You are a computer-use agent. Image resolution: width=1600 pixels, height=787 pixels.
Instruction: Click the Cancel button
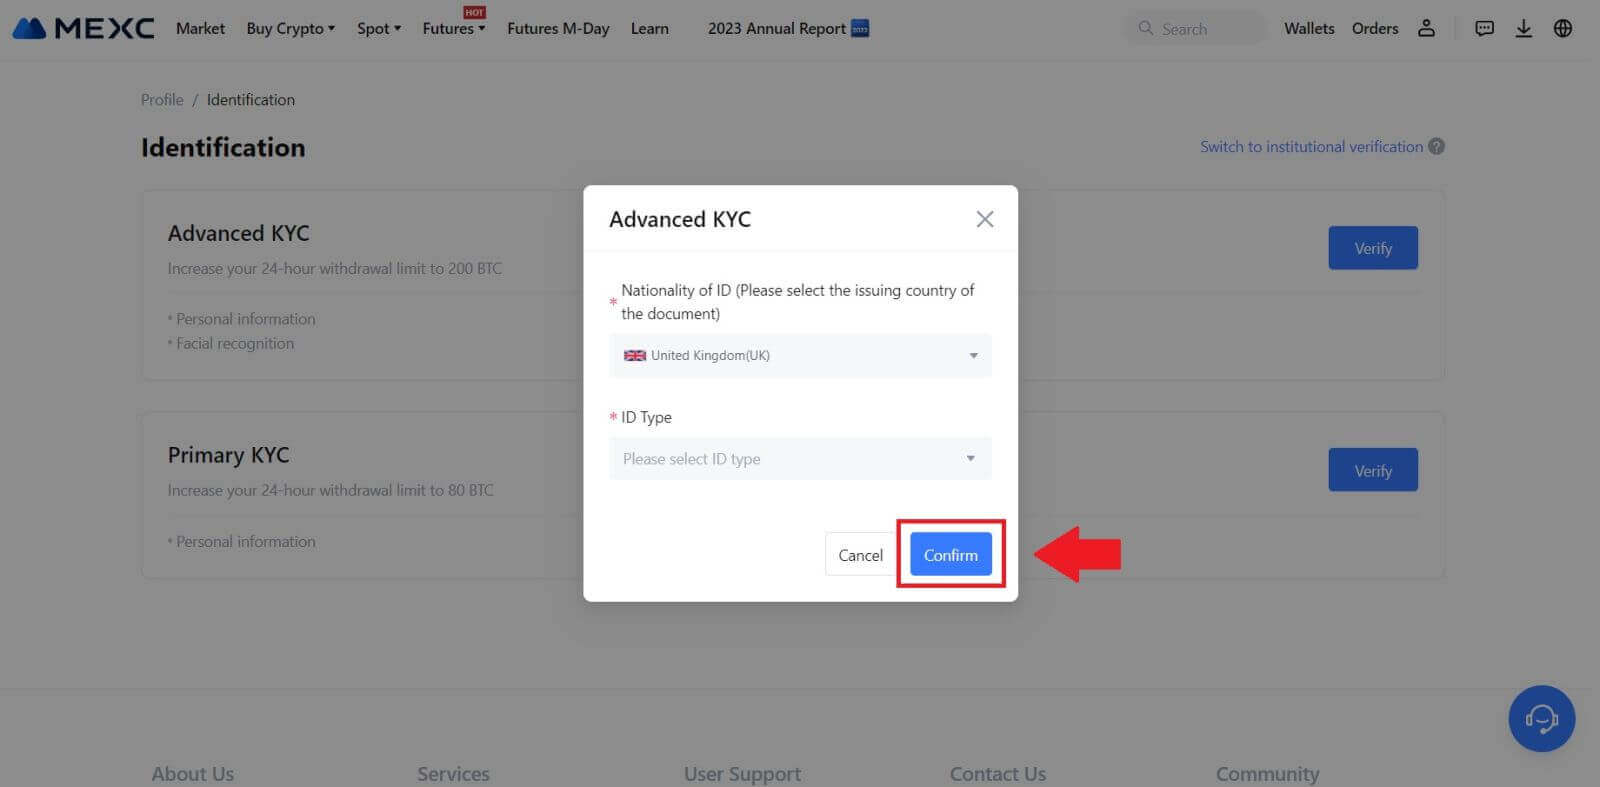point(860,555)
